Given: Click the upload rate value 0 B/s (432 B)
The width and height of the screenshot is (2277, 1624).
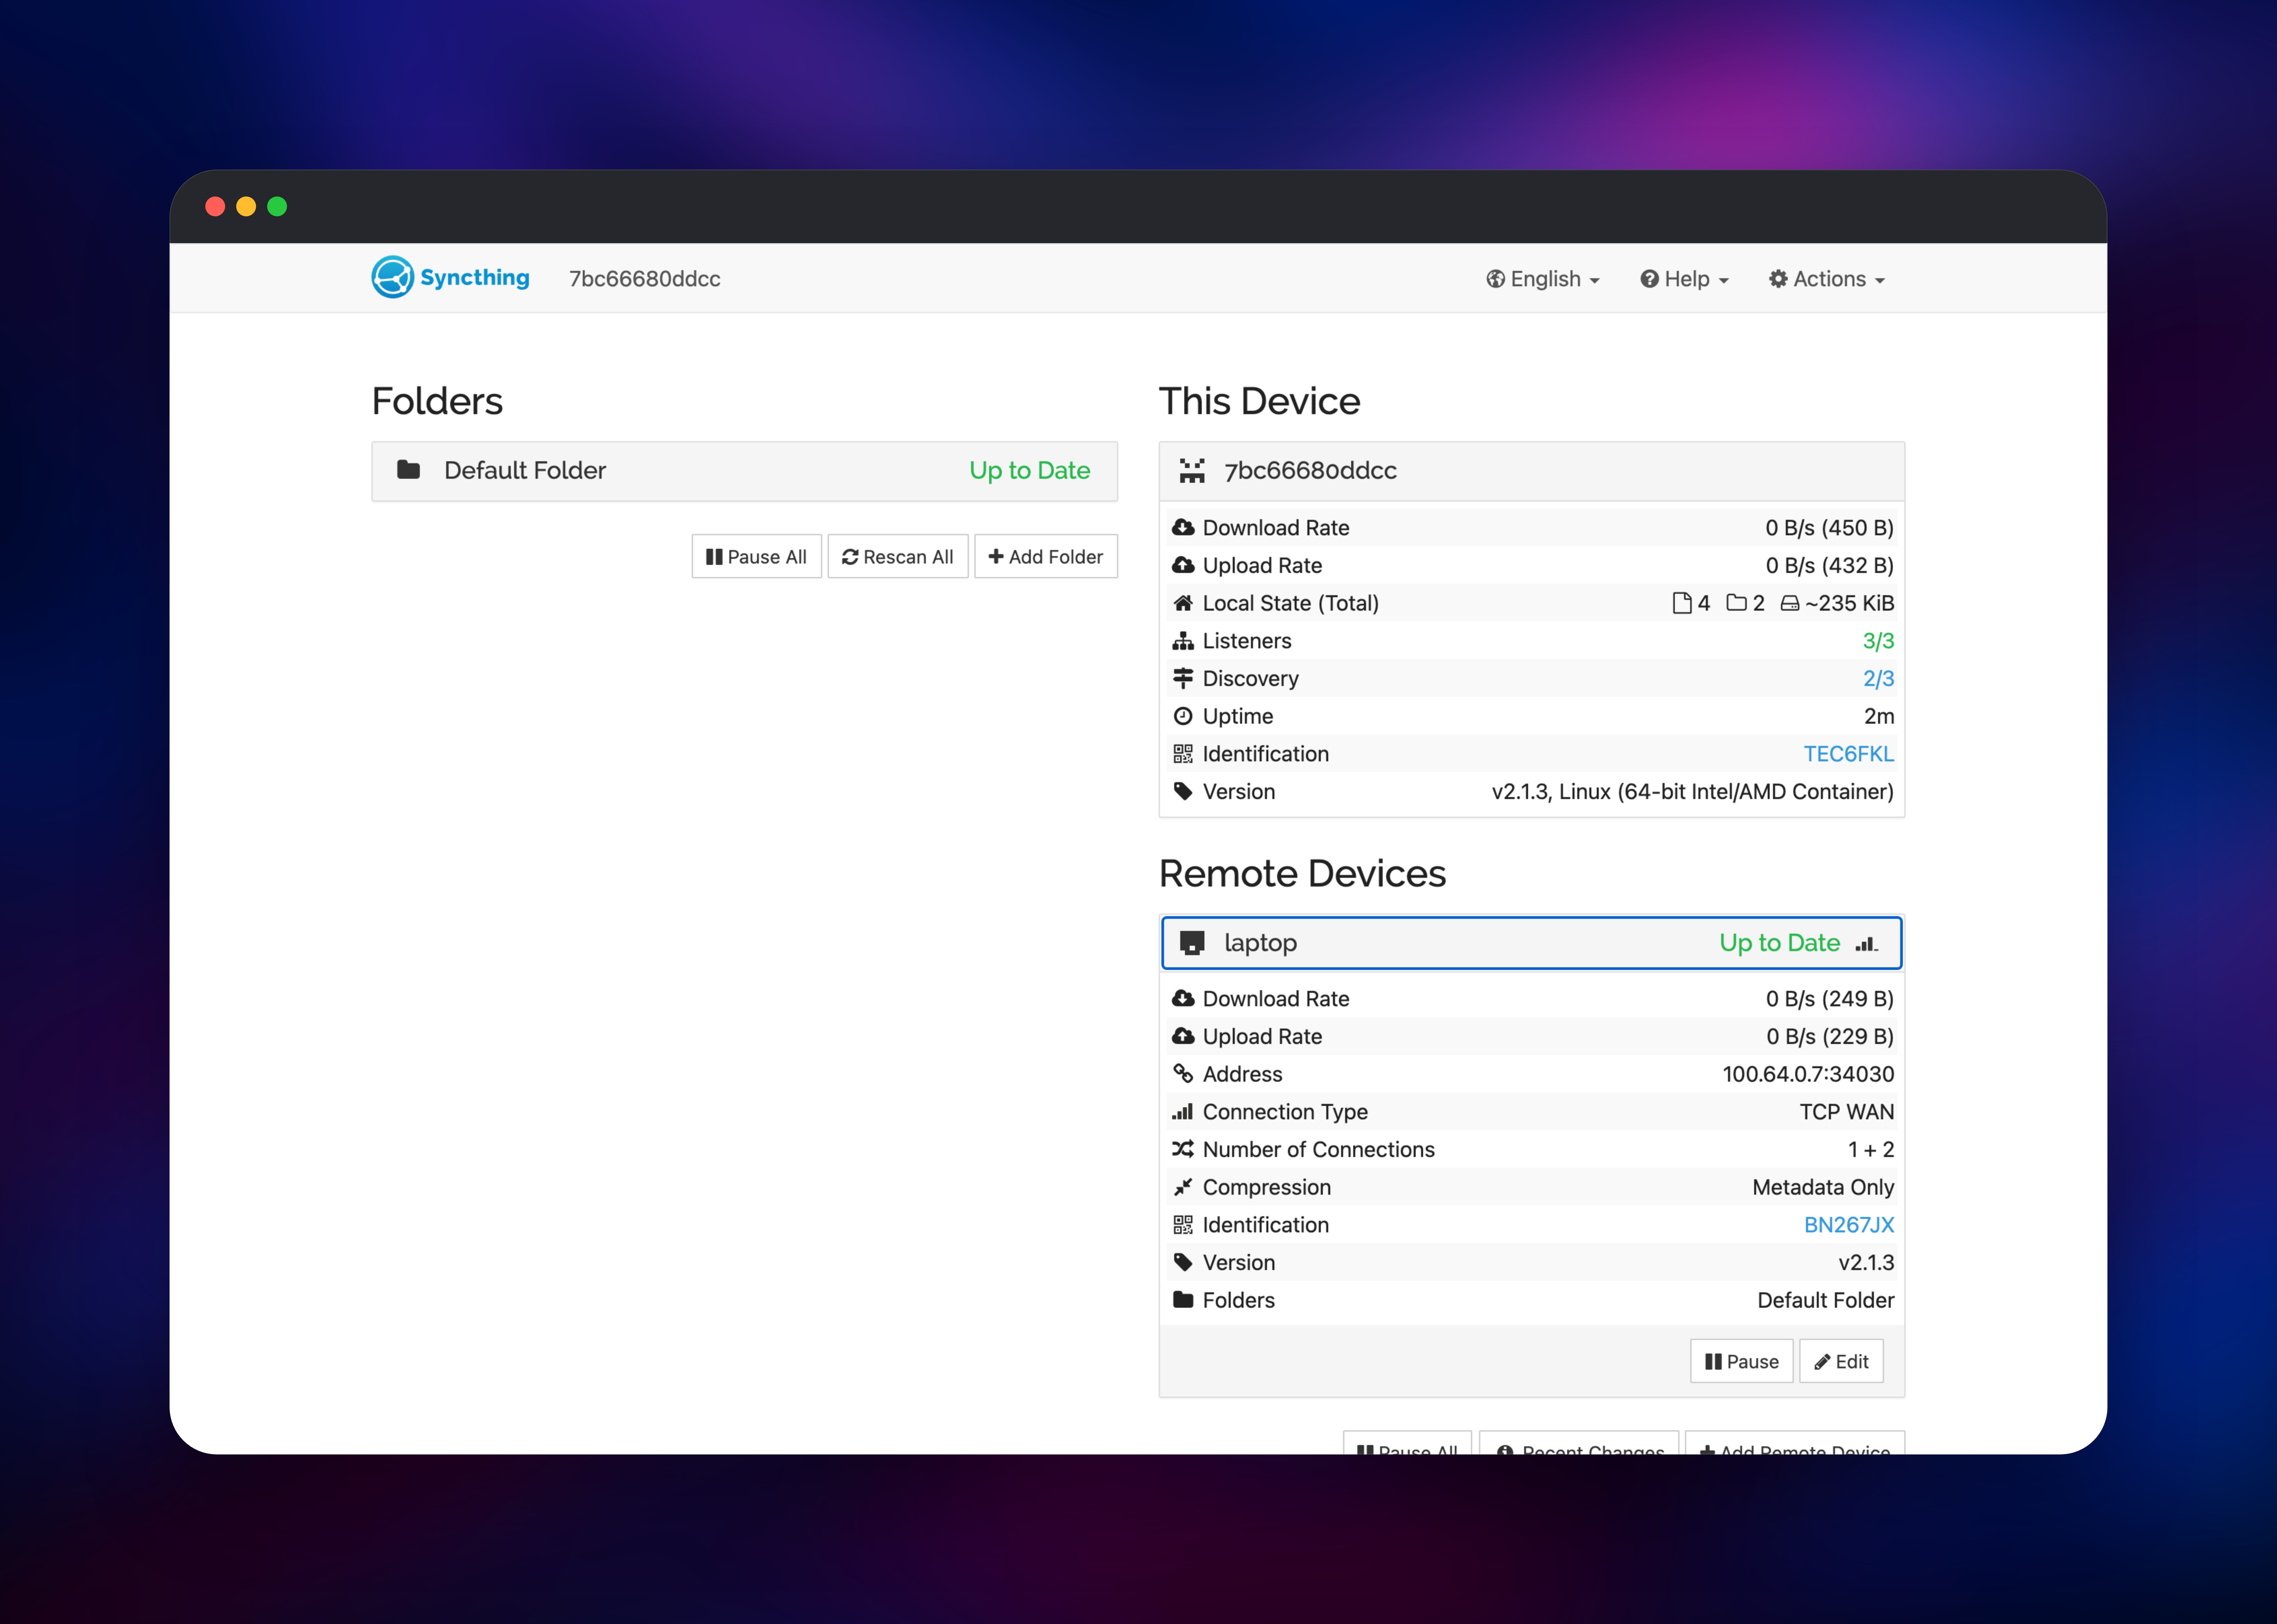Looking at the screenshot, I should pos(1830,566).
